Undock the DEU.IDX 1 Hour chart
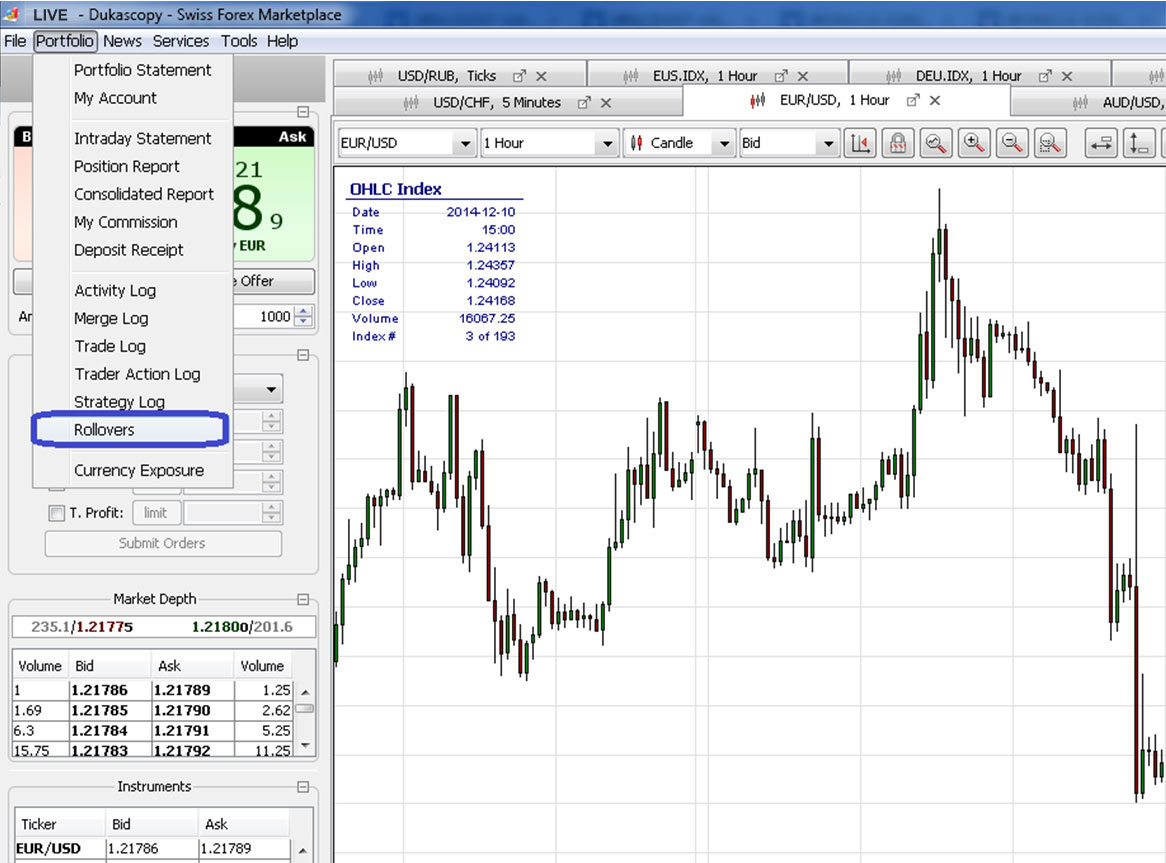 (1045, 76)
